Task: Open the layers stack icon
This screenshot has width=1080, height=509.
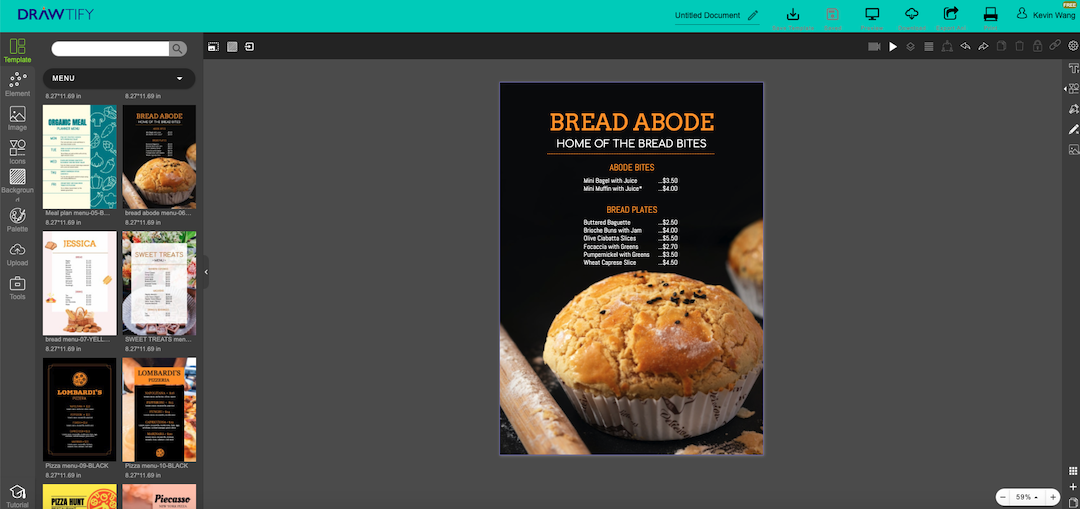Action: click(x=911, y=47)
